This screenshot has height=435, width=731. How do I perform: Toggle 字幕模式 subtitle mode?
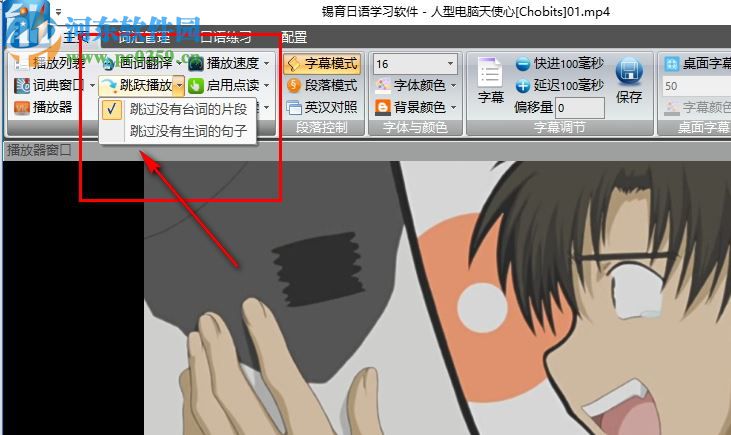click(322, 63)
